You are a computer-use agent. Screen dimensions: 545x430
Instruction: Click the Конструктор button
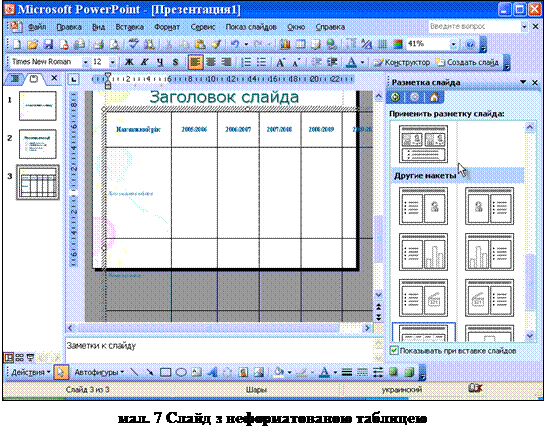pos(402,62)
